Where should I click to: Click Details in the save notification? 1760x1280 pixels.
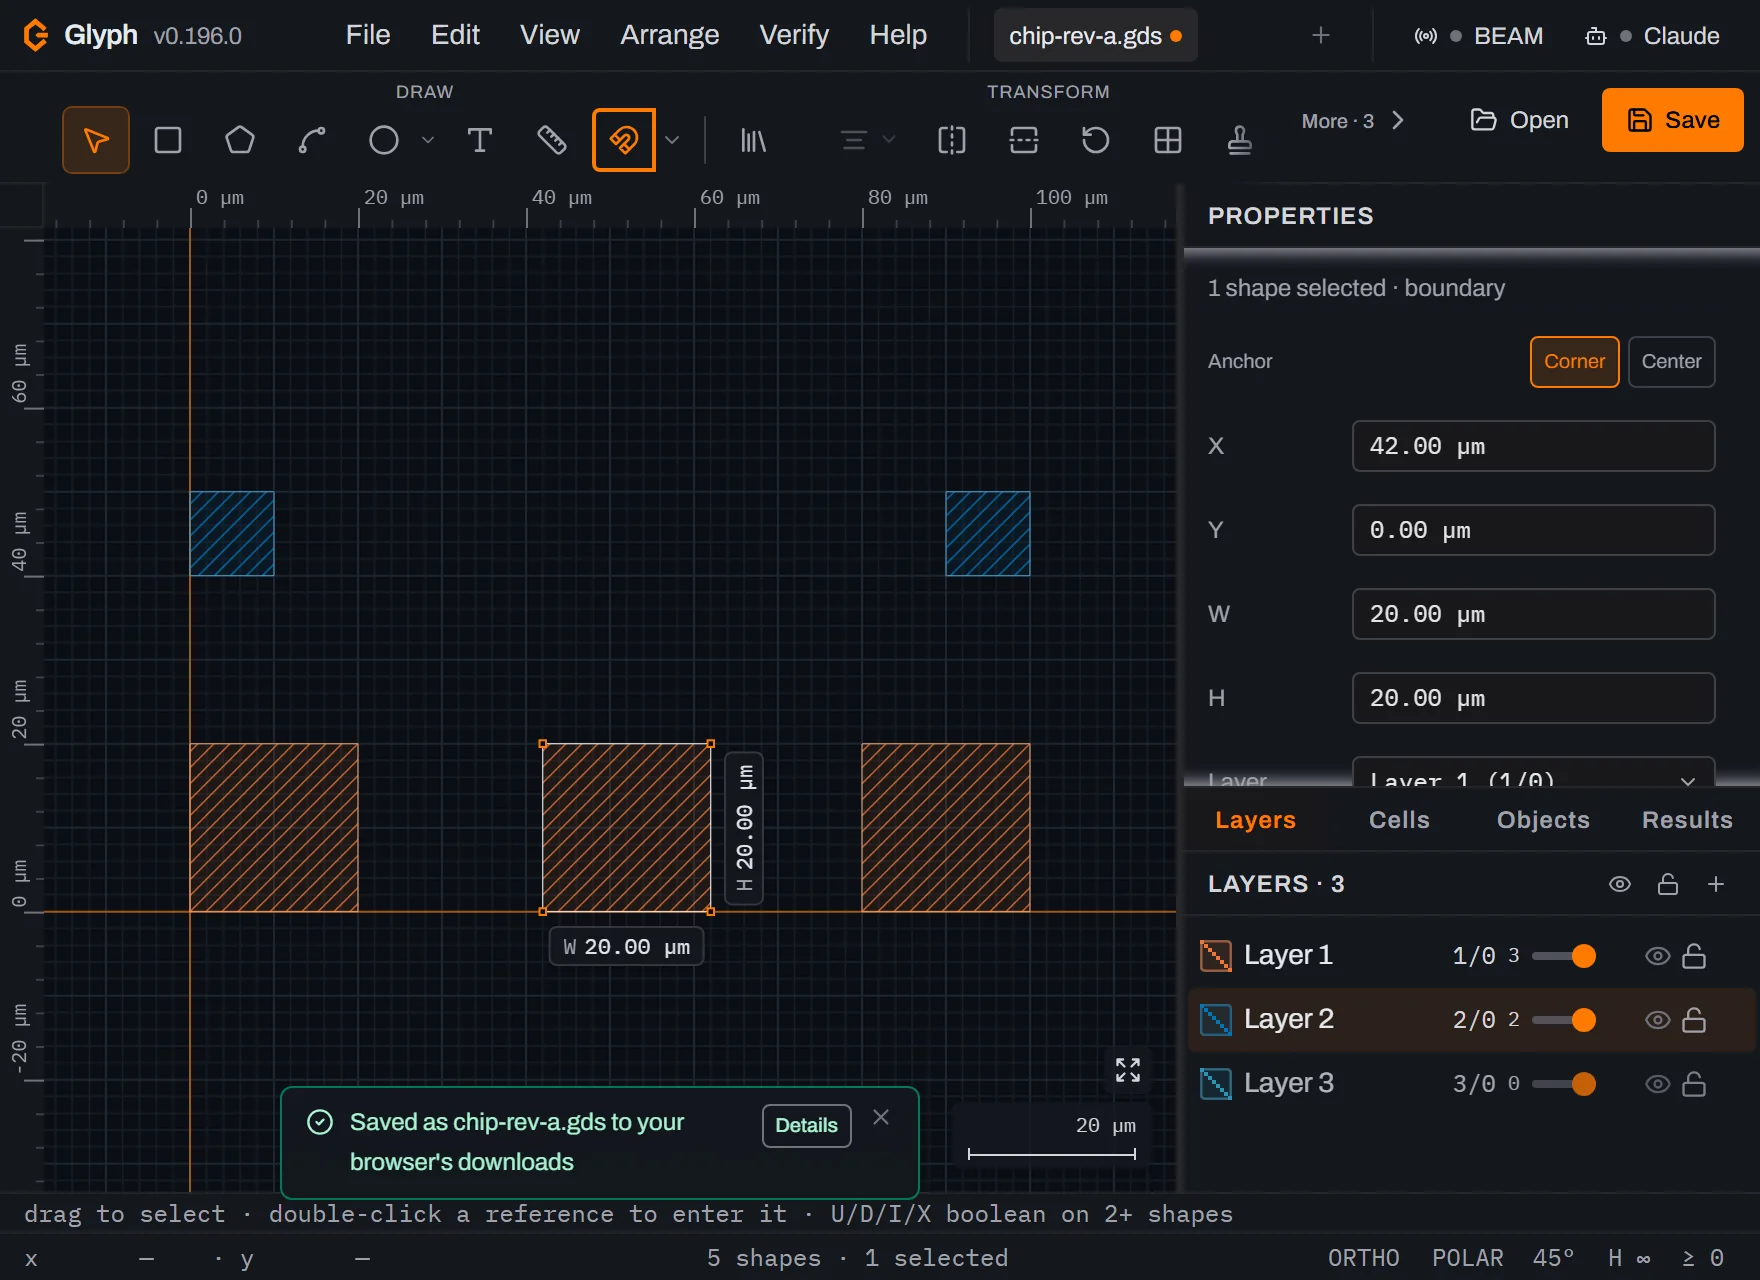click(806, 1126)
